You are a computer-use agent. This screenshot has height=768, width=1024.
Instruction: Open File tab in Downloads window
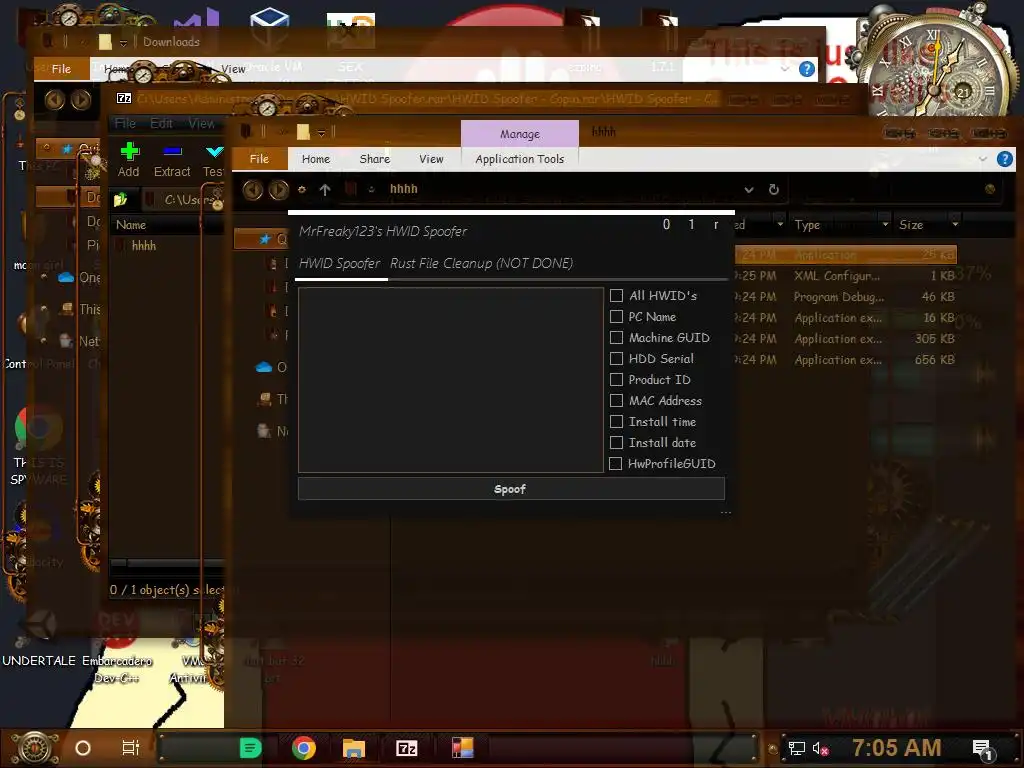tap(61, 69)
